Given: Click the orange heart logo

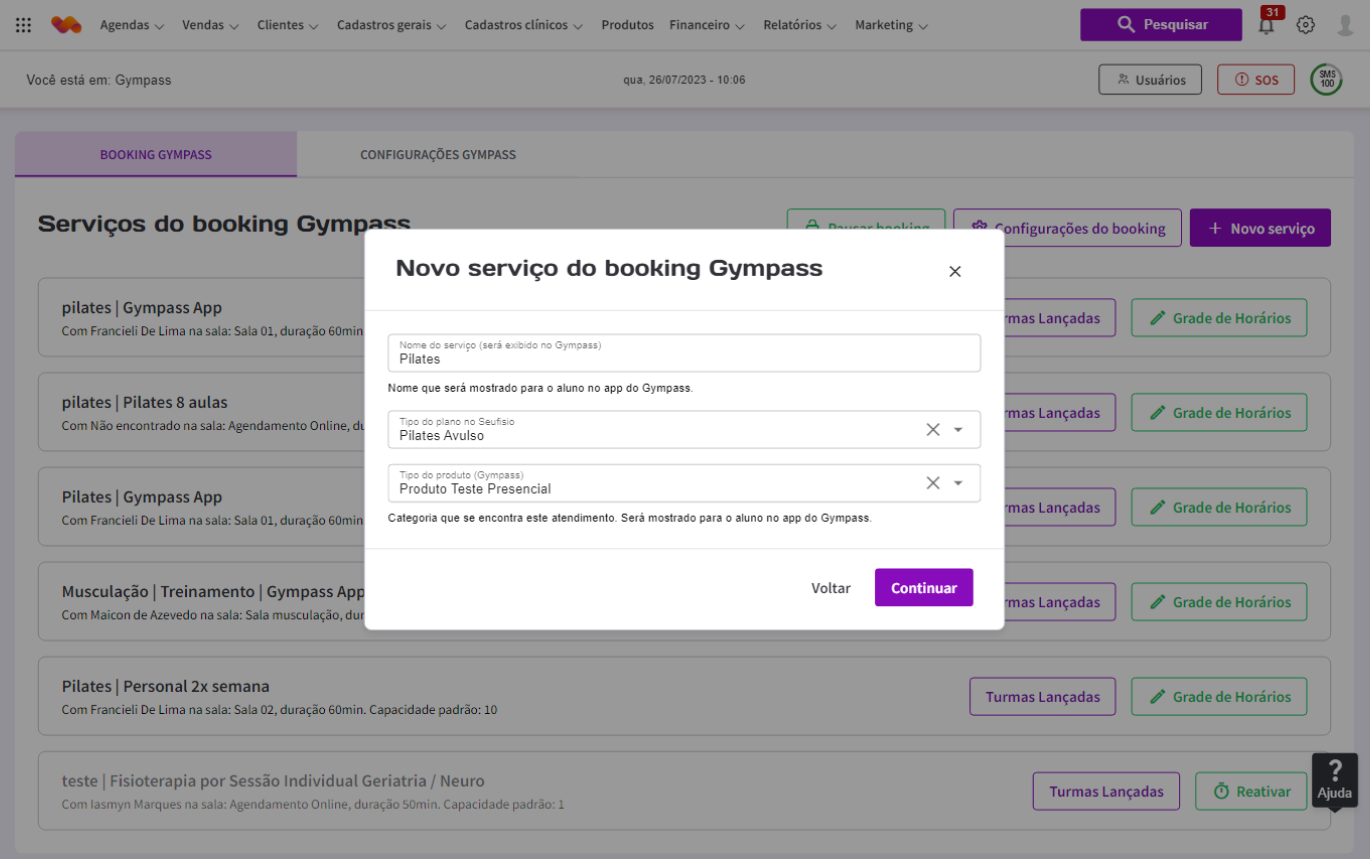Looking at the screenshot, I should 66,25.
